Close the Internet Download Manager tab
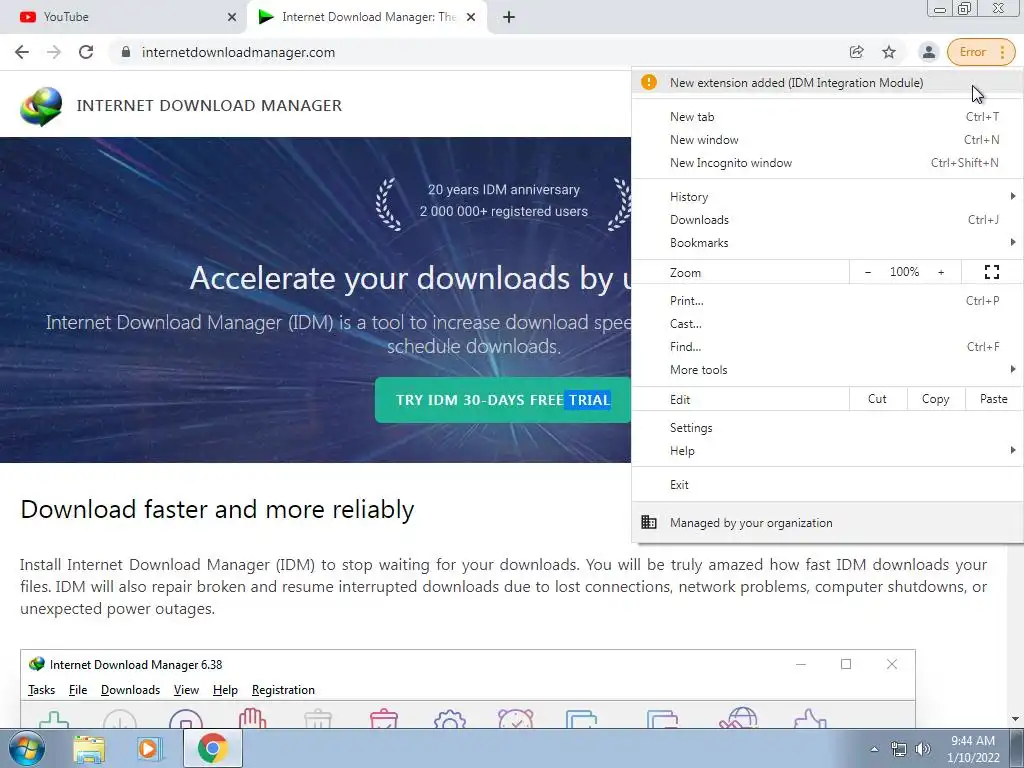 [x=471, y=17]
